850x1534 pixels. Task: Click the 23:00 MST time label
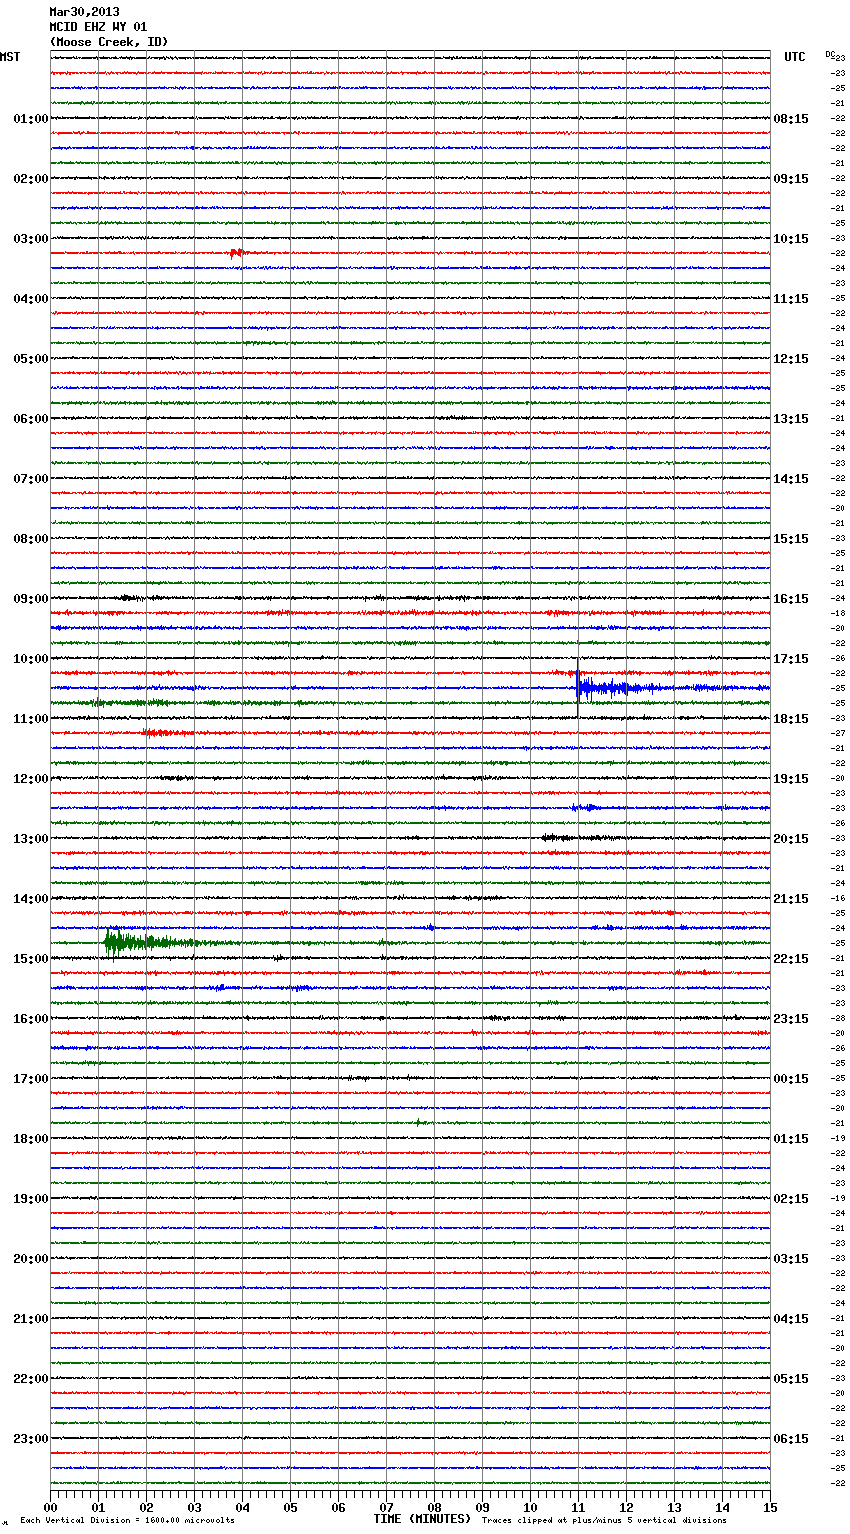31,1439
